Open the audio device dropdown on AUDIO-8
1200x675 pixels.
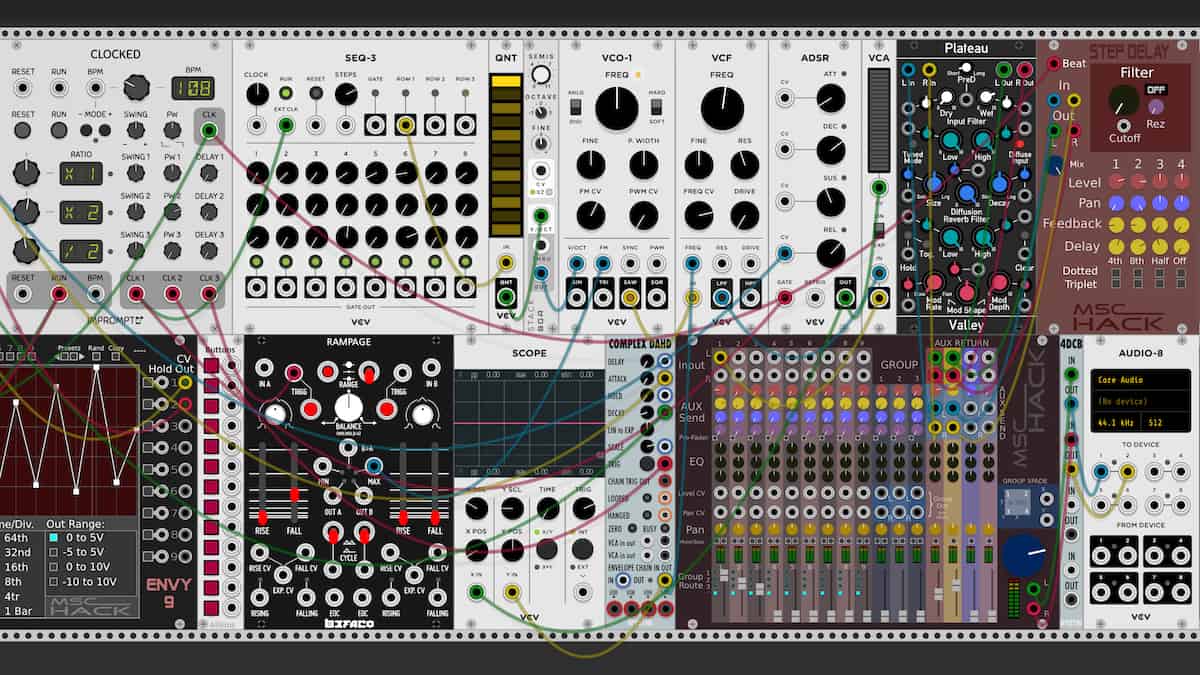point(1123,400)
